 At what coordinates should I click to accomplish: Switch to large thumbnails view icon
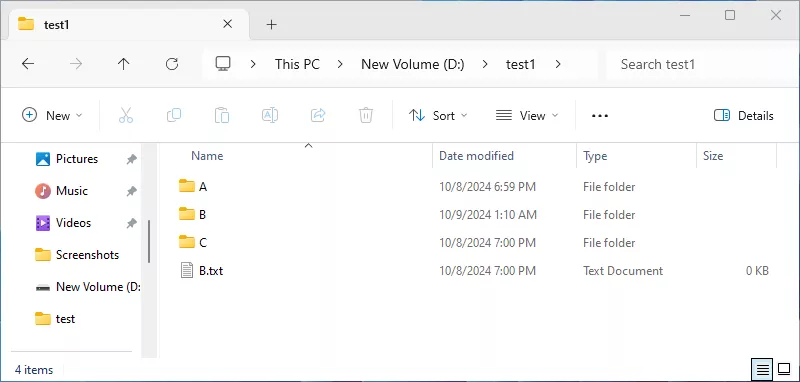click(784, 369)
